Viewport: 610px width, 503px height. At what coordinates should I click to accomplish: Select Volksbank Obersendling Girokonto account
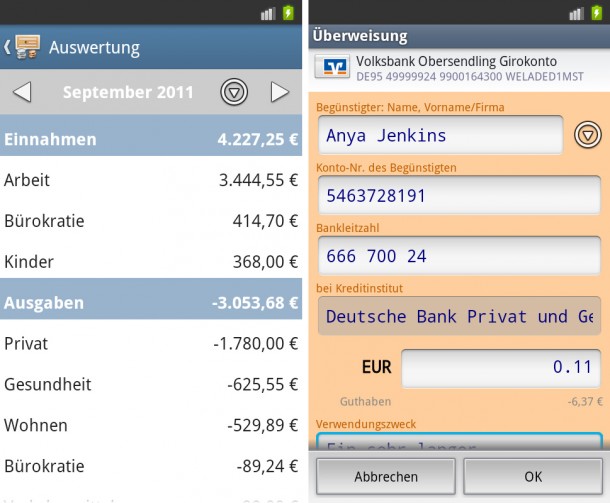click(458, 66)
